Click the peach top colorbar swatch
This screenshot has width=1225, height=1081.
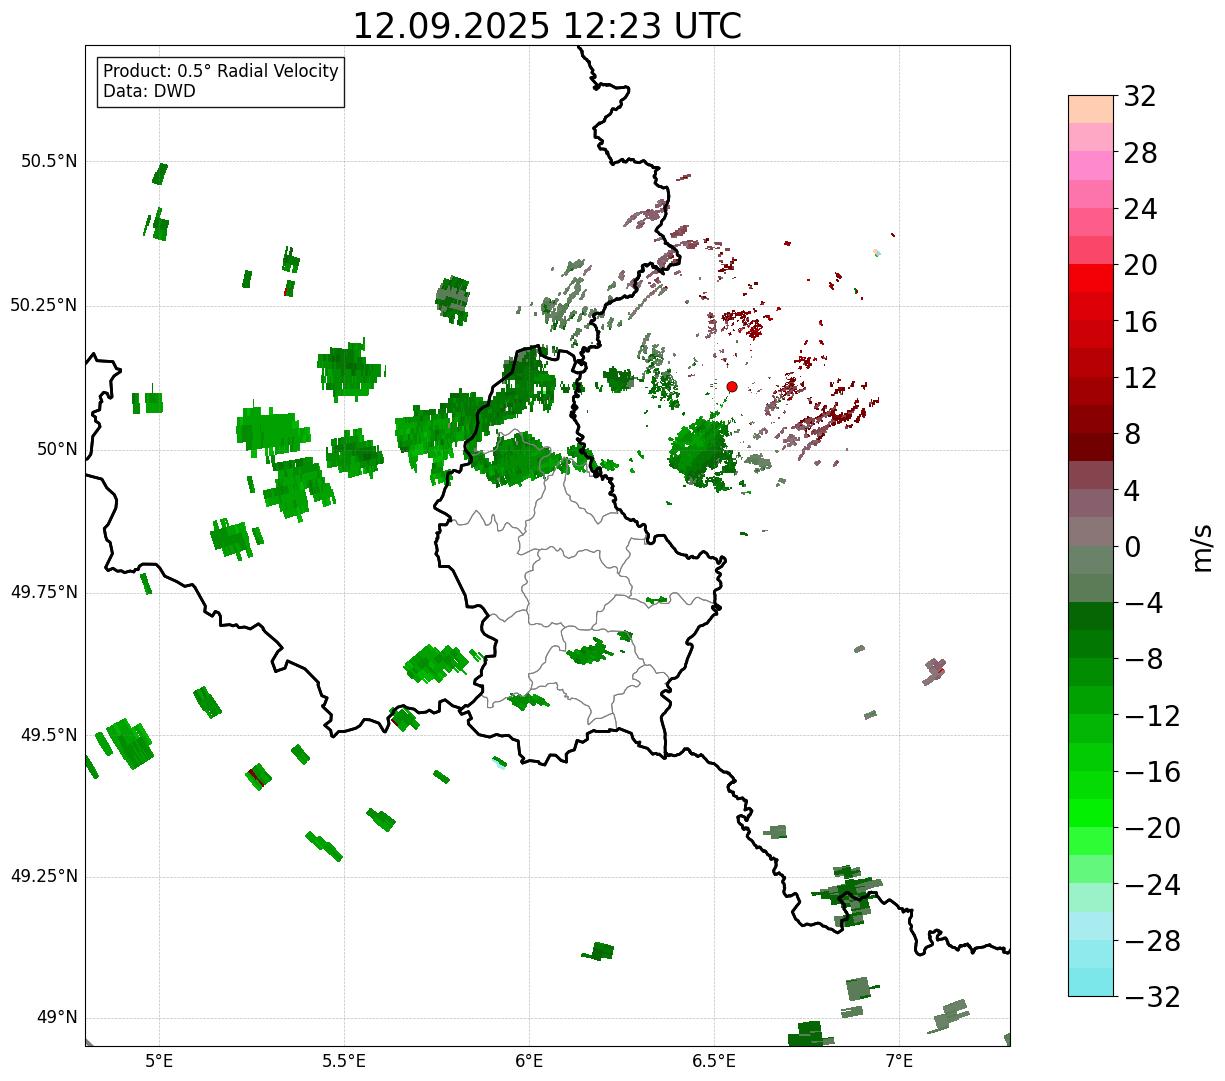[x=1091, y=109]
